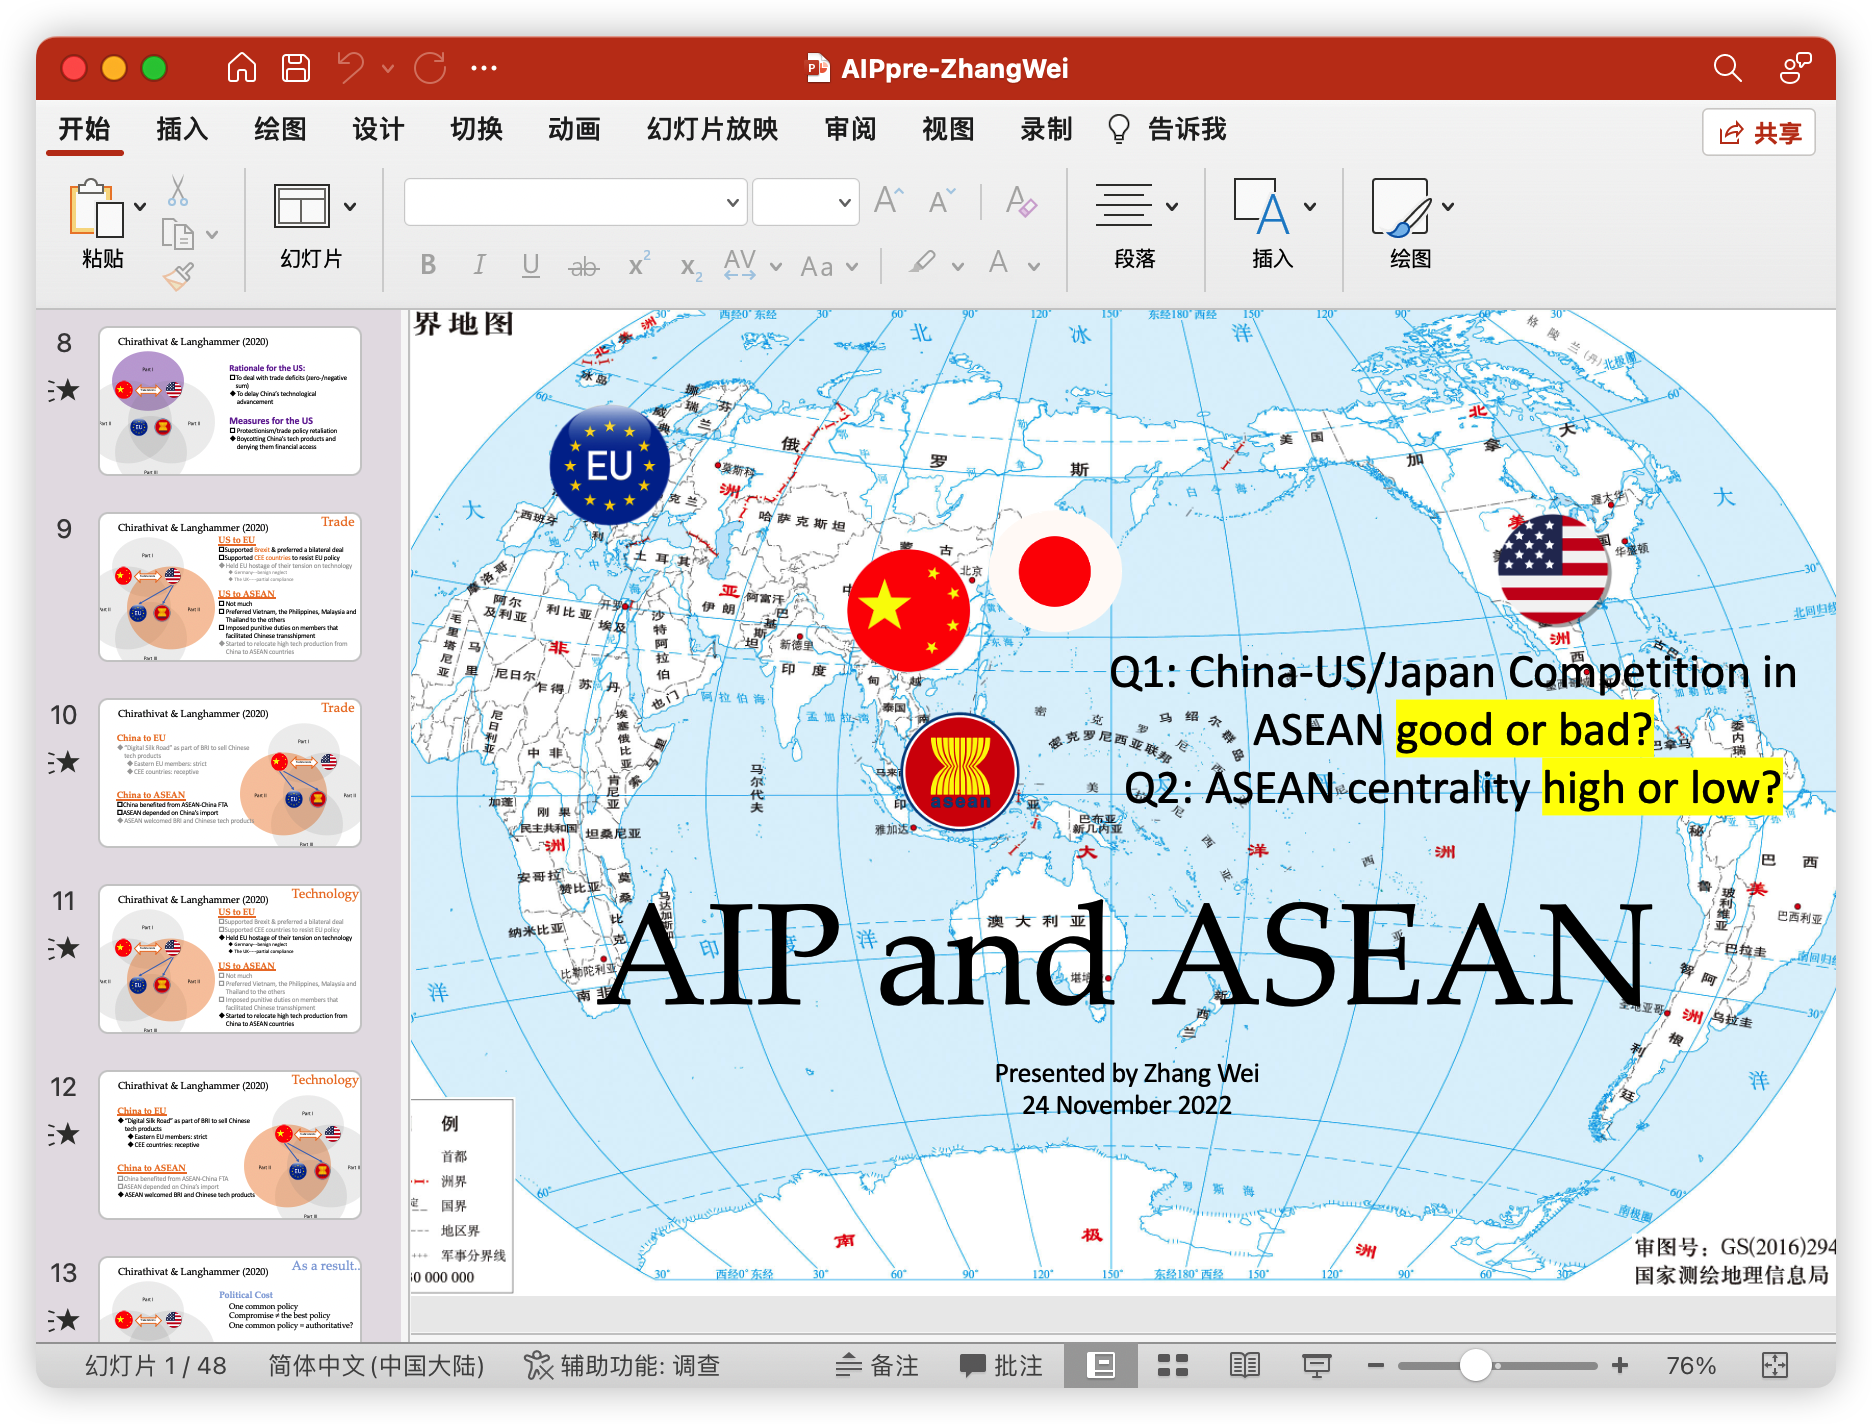This screenshot has width=1872, height=1424.
Task: Click the Paragraph lines icon
Action: (1124, 205)
